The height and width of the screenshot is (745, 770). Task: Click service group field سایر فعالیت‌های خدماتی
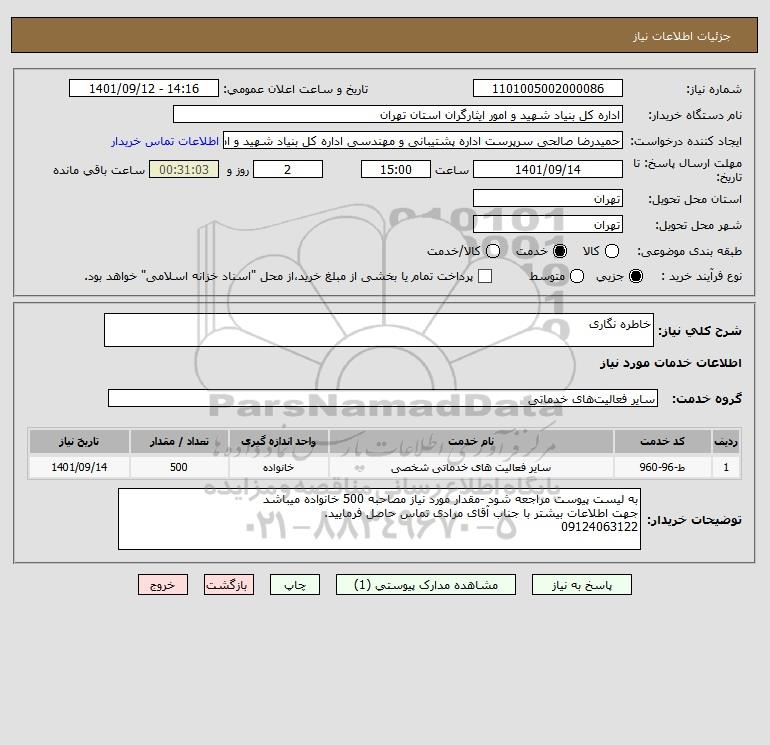coord(383,398)
